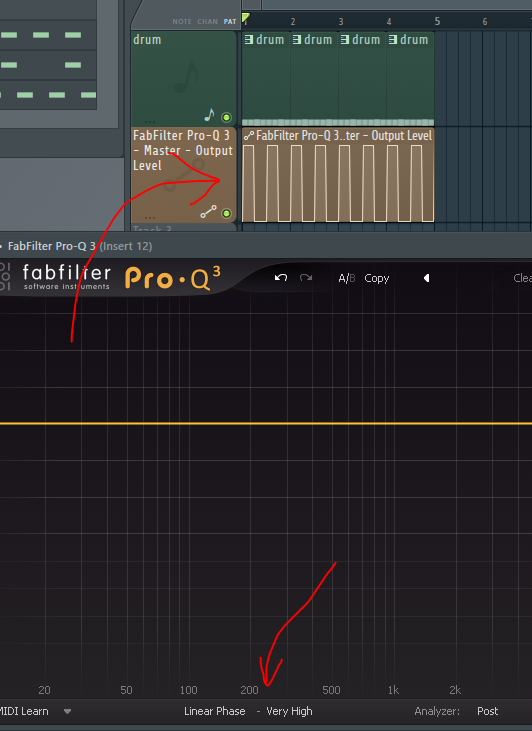Undo last change in Pro-Q 3

pos(281,278)
